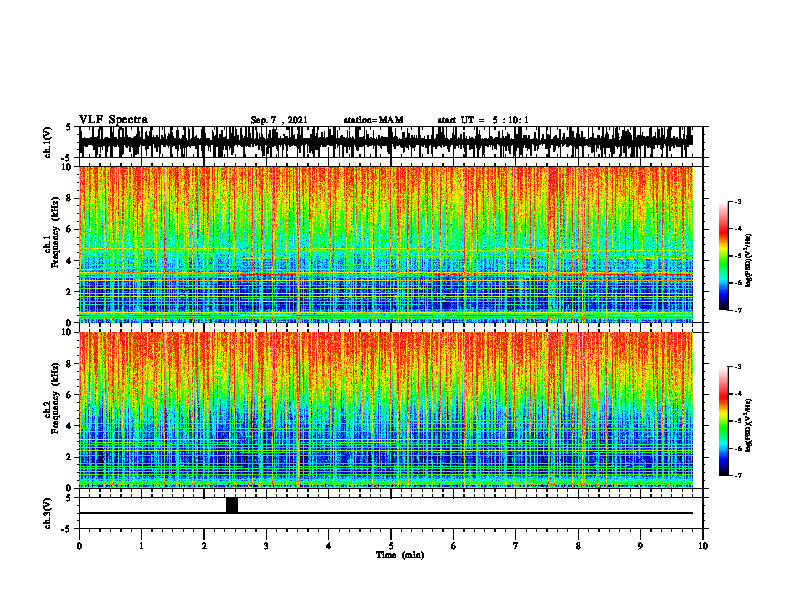The image size is (792, 612).
Task: Click time axis tick label "1"
Action: click(x=141, y=546)
